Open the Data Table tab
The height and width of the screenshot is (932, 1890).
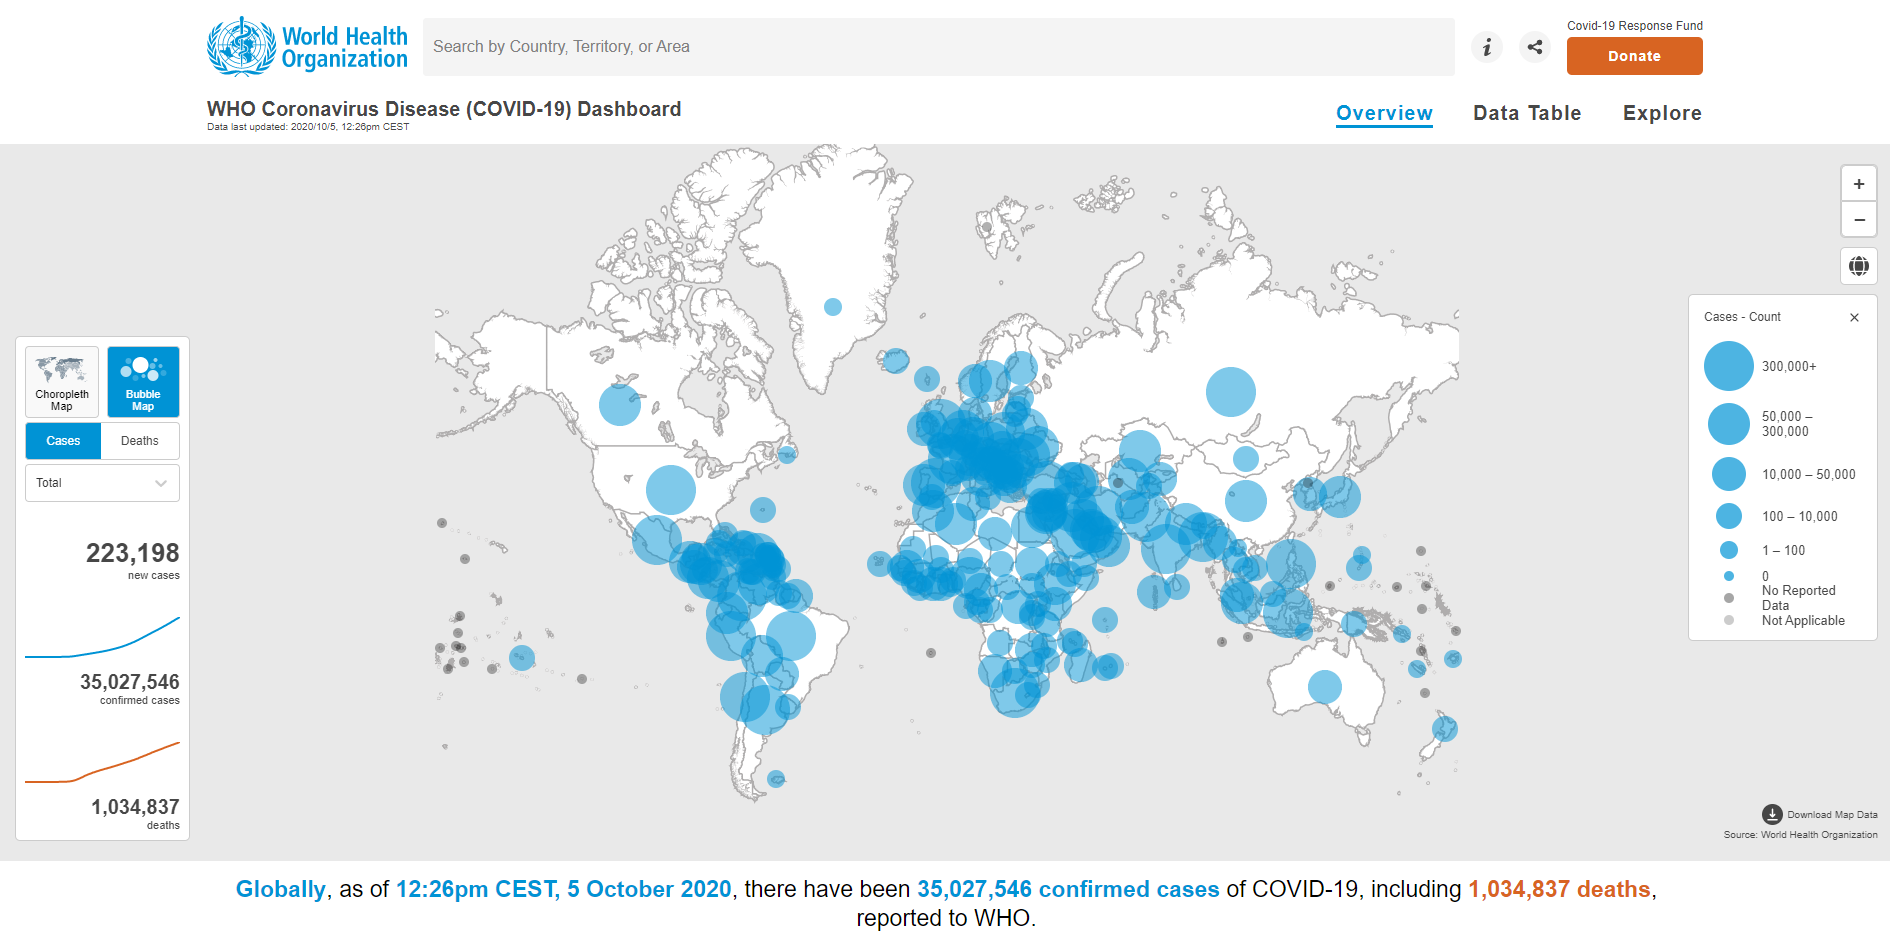click(1526, 113)
